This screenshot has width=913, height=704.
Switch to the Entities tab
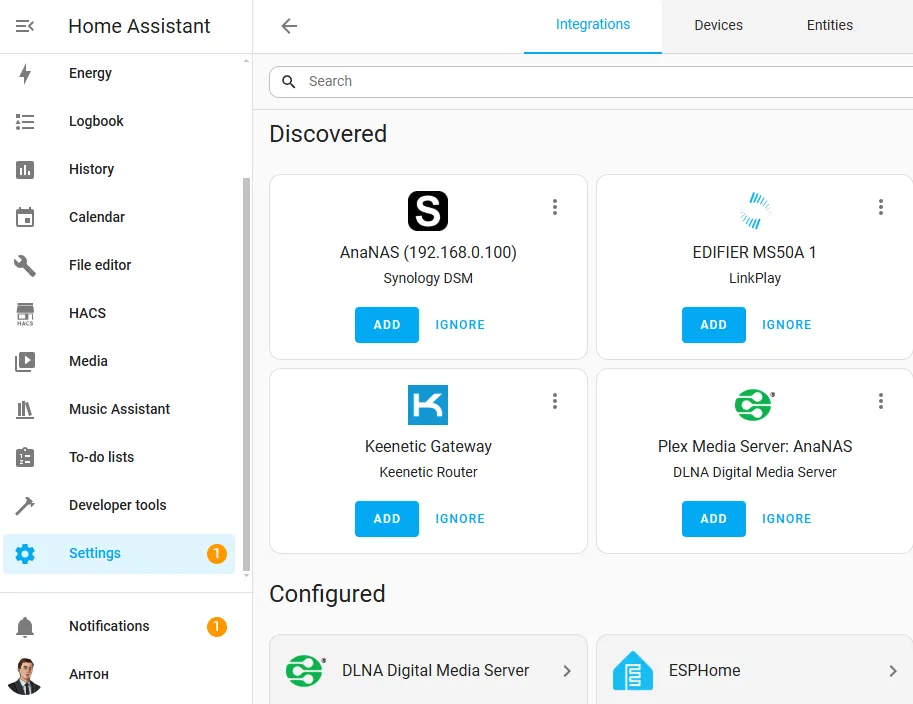830,25
